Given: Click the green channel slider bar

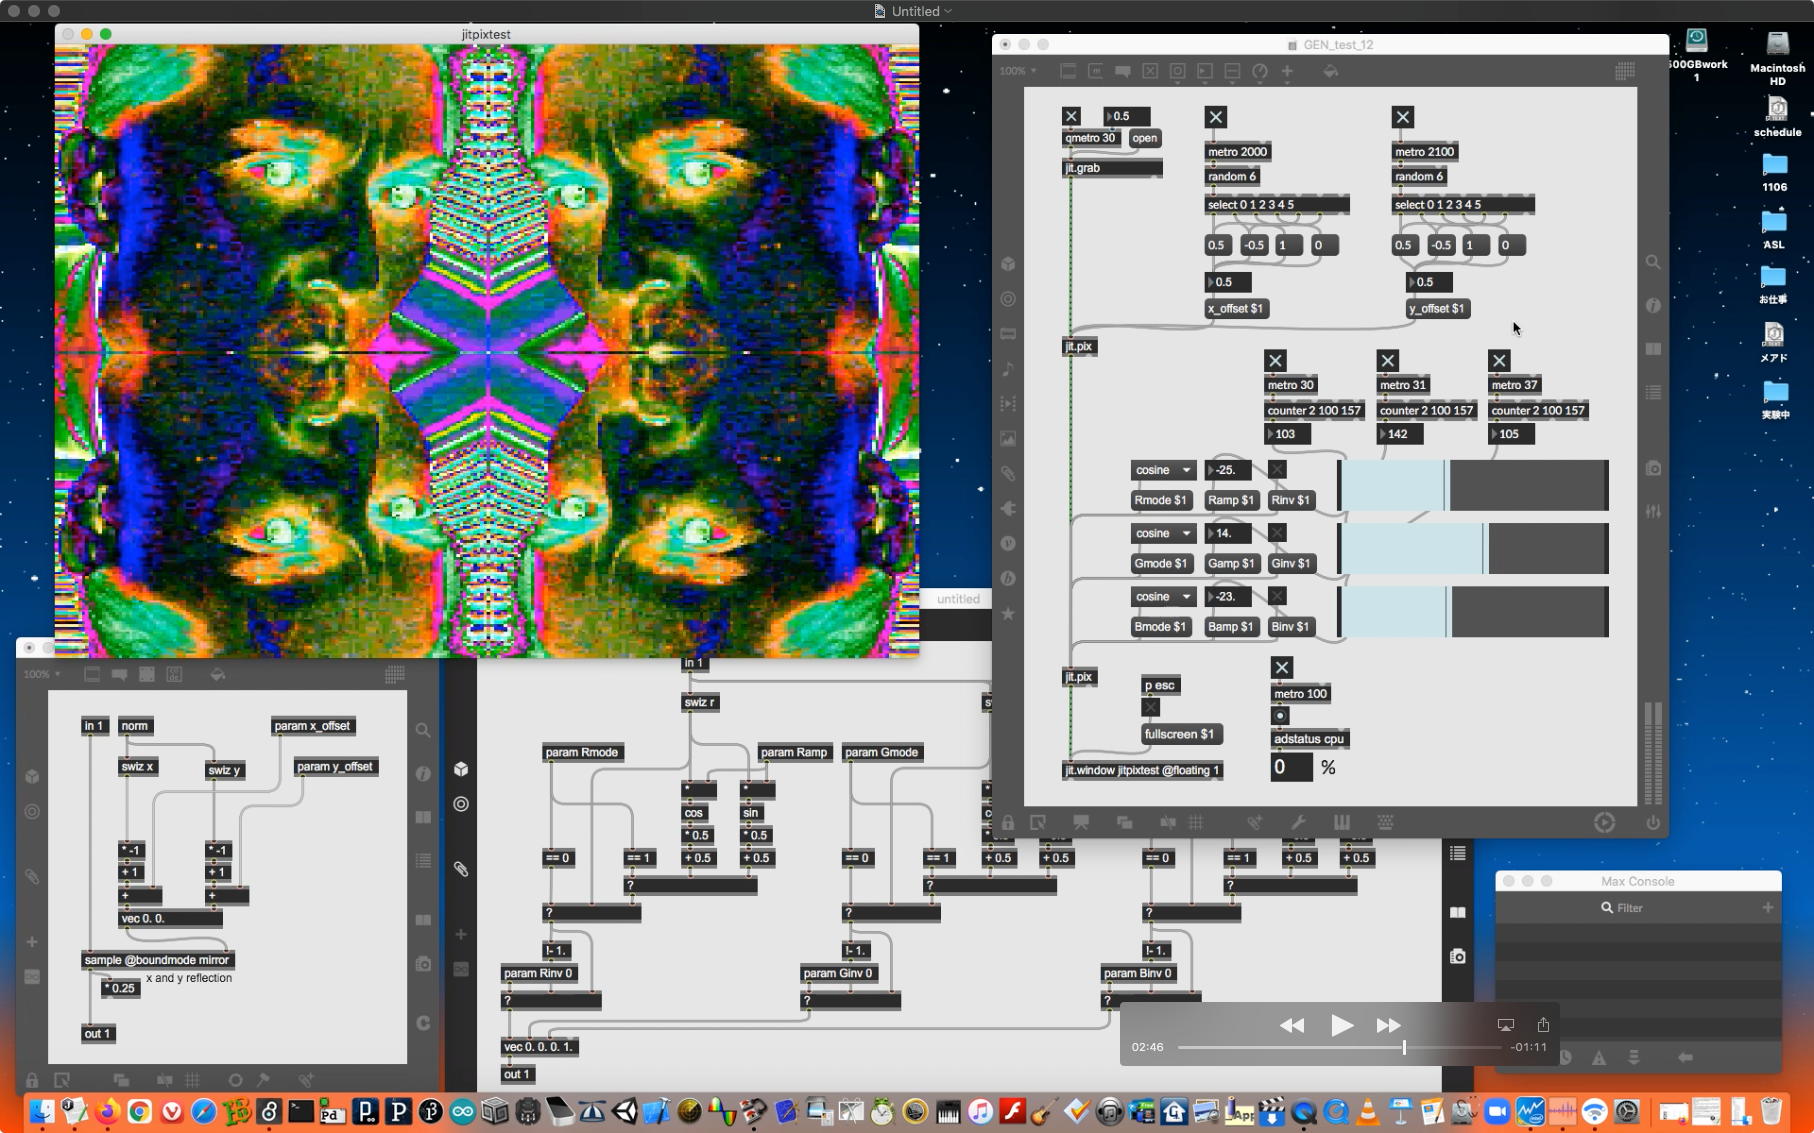Looking at the screenshot, I should pos(1473,548).
